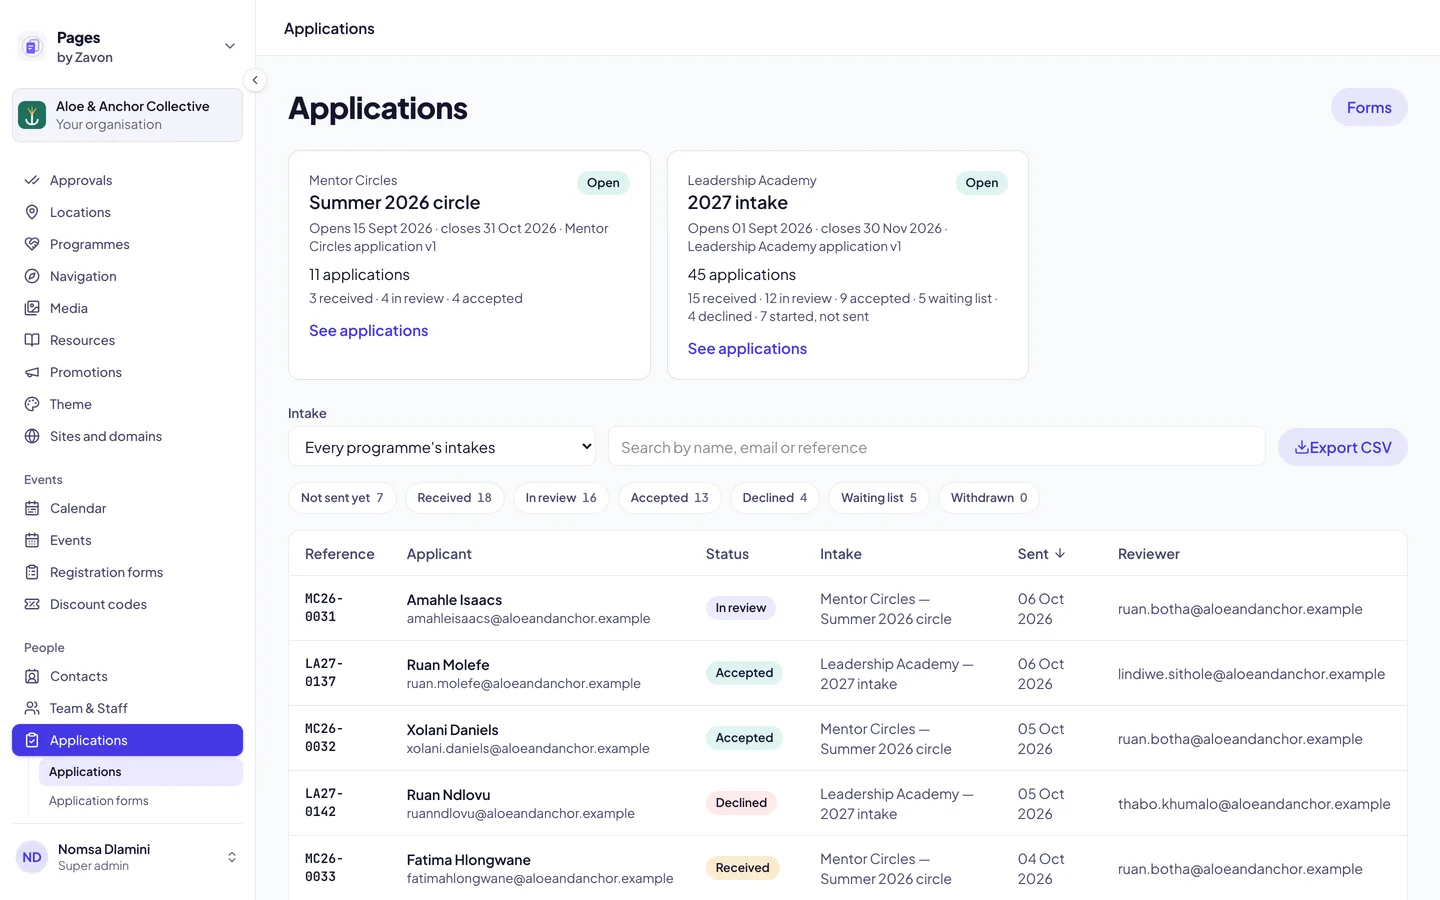The width and height of the screenshot is (1440, 900).
Task: Collapse the sidebar with the chevron button
Action: click(255, 80)
